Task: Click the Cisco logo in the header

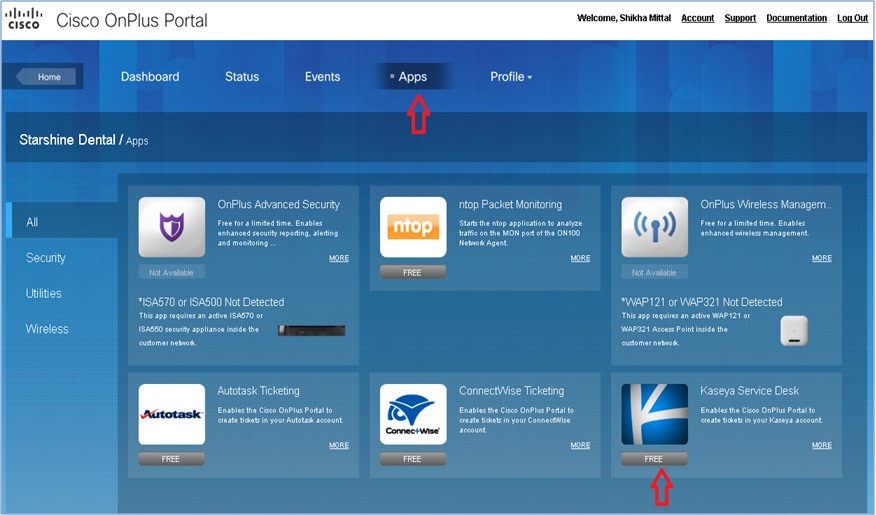Action: (23, 18)
